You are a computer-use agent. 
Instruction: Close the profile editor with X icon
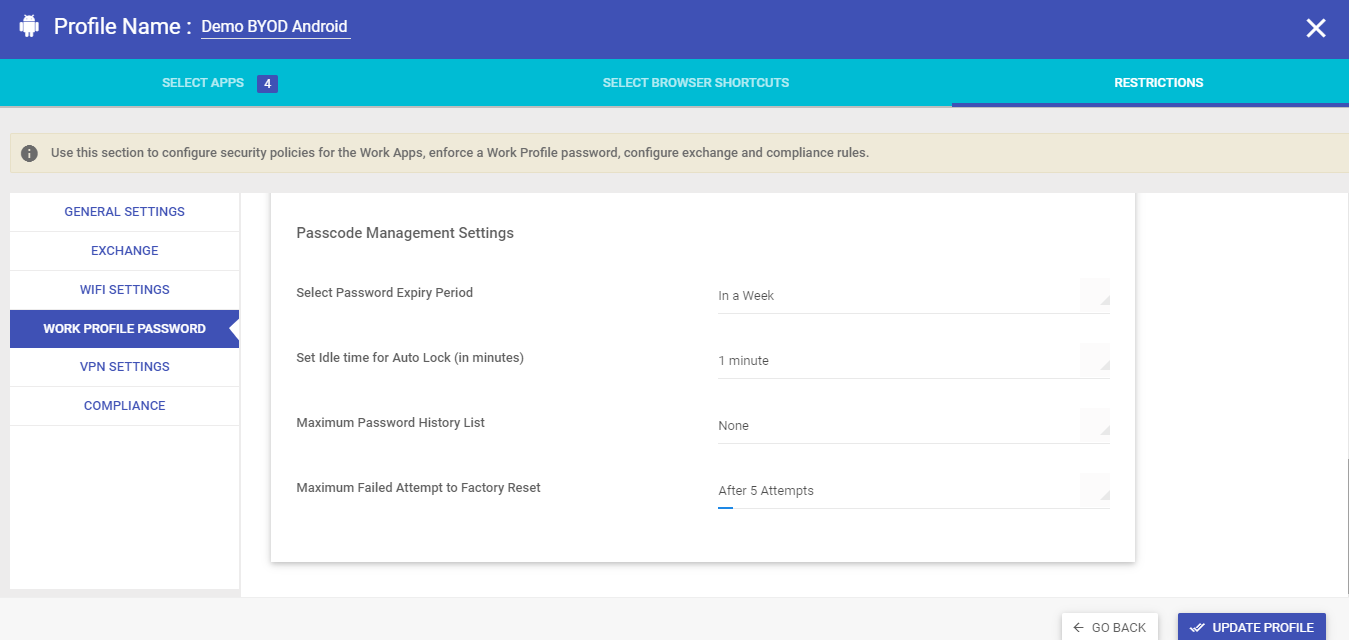(1316, 28)
